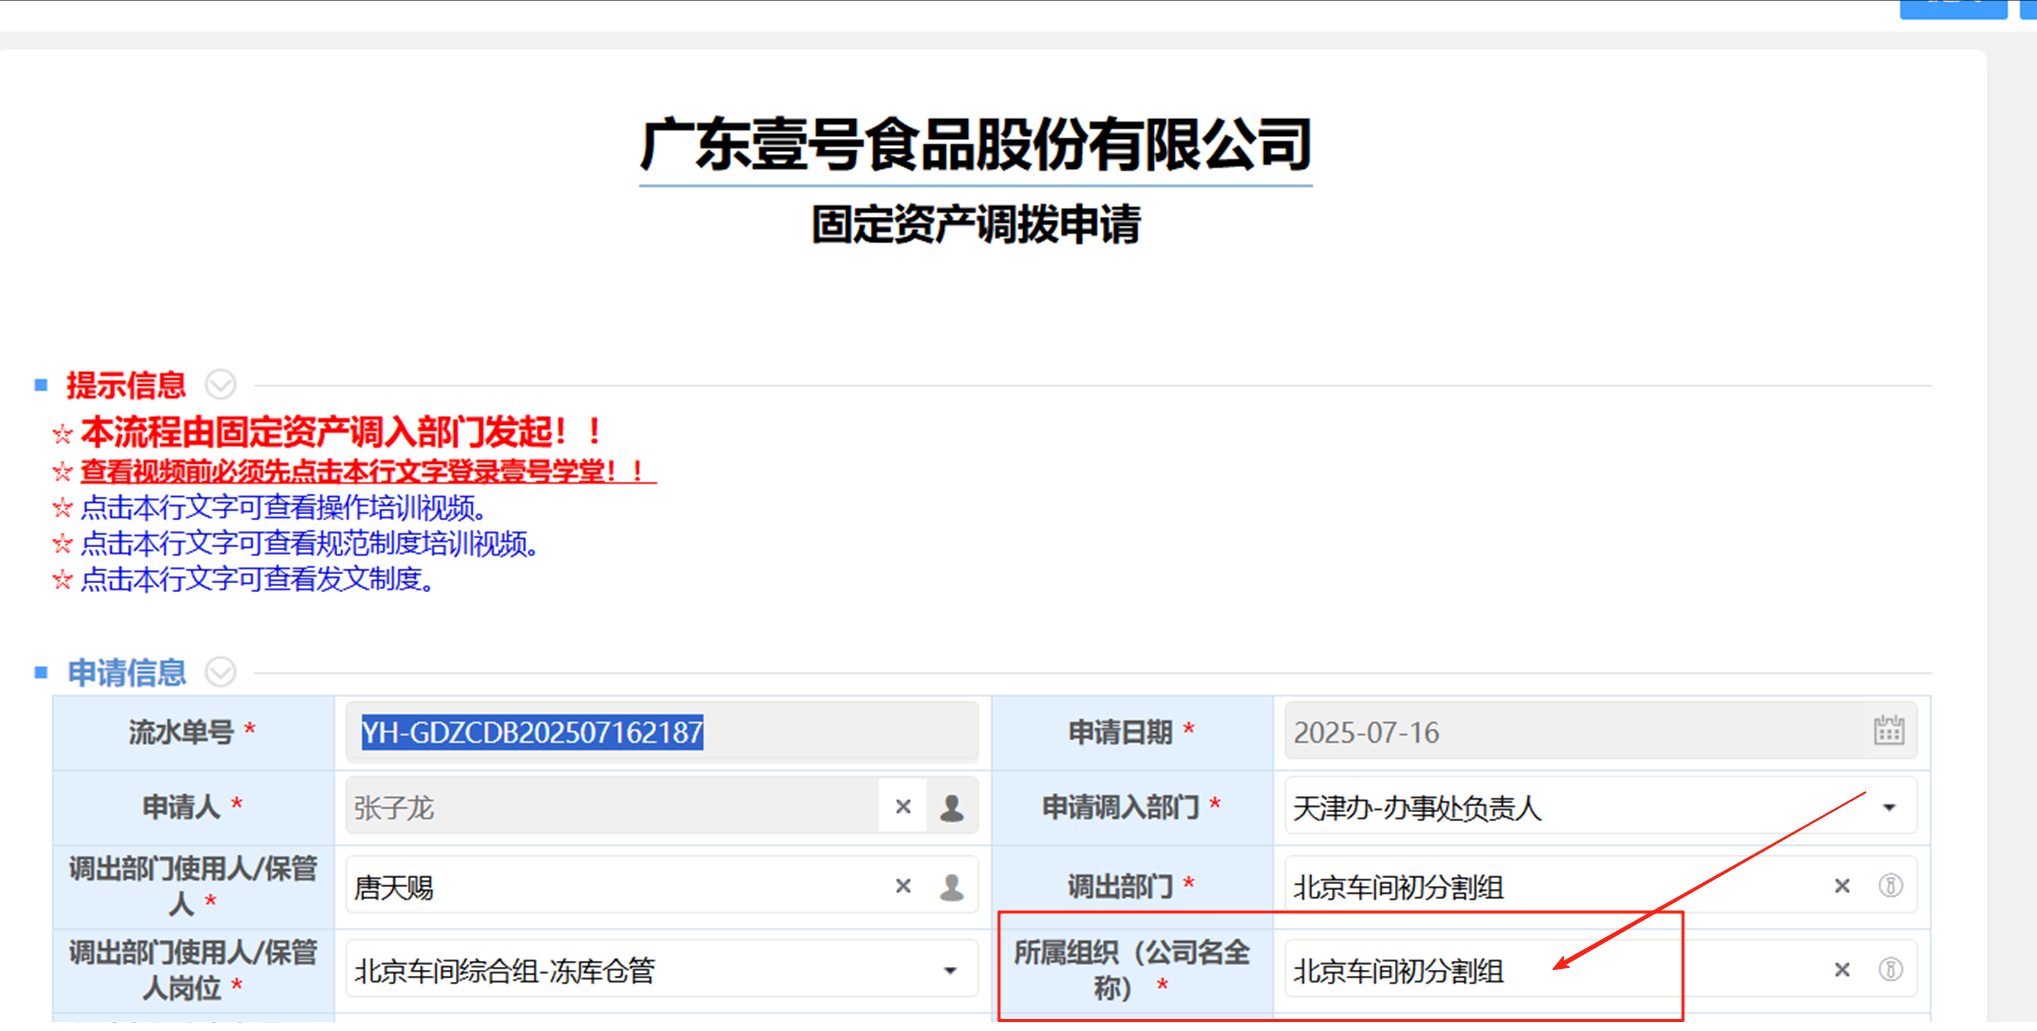Open the 规范制度培训视频 link
The height and width of the screenshot is (1031, 2037).
(309, 544)
